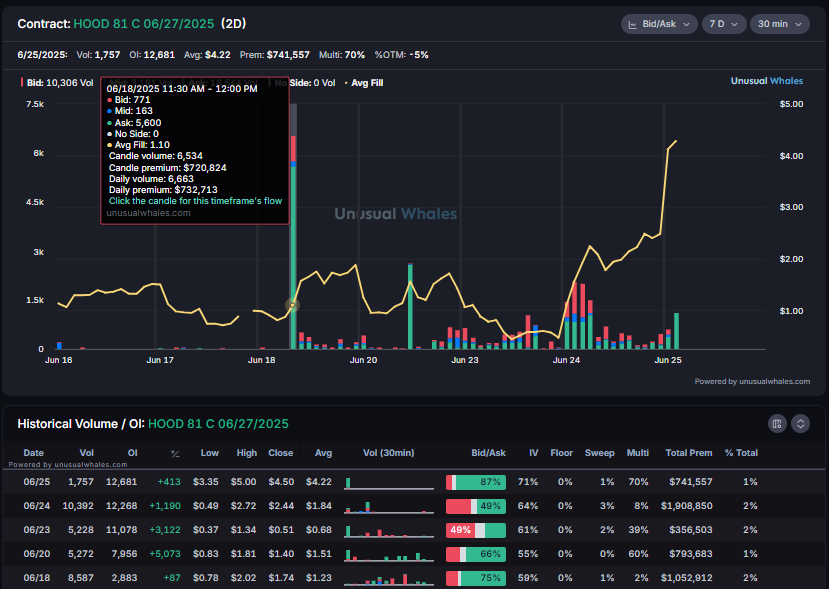
Task: Sort the table by Multi column header
Action: [638, 453]
